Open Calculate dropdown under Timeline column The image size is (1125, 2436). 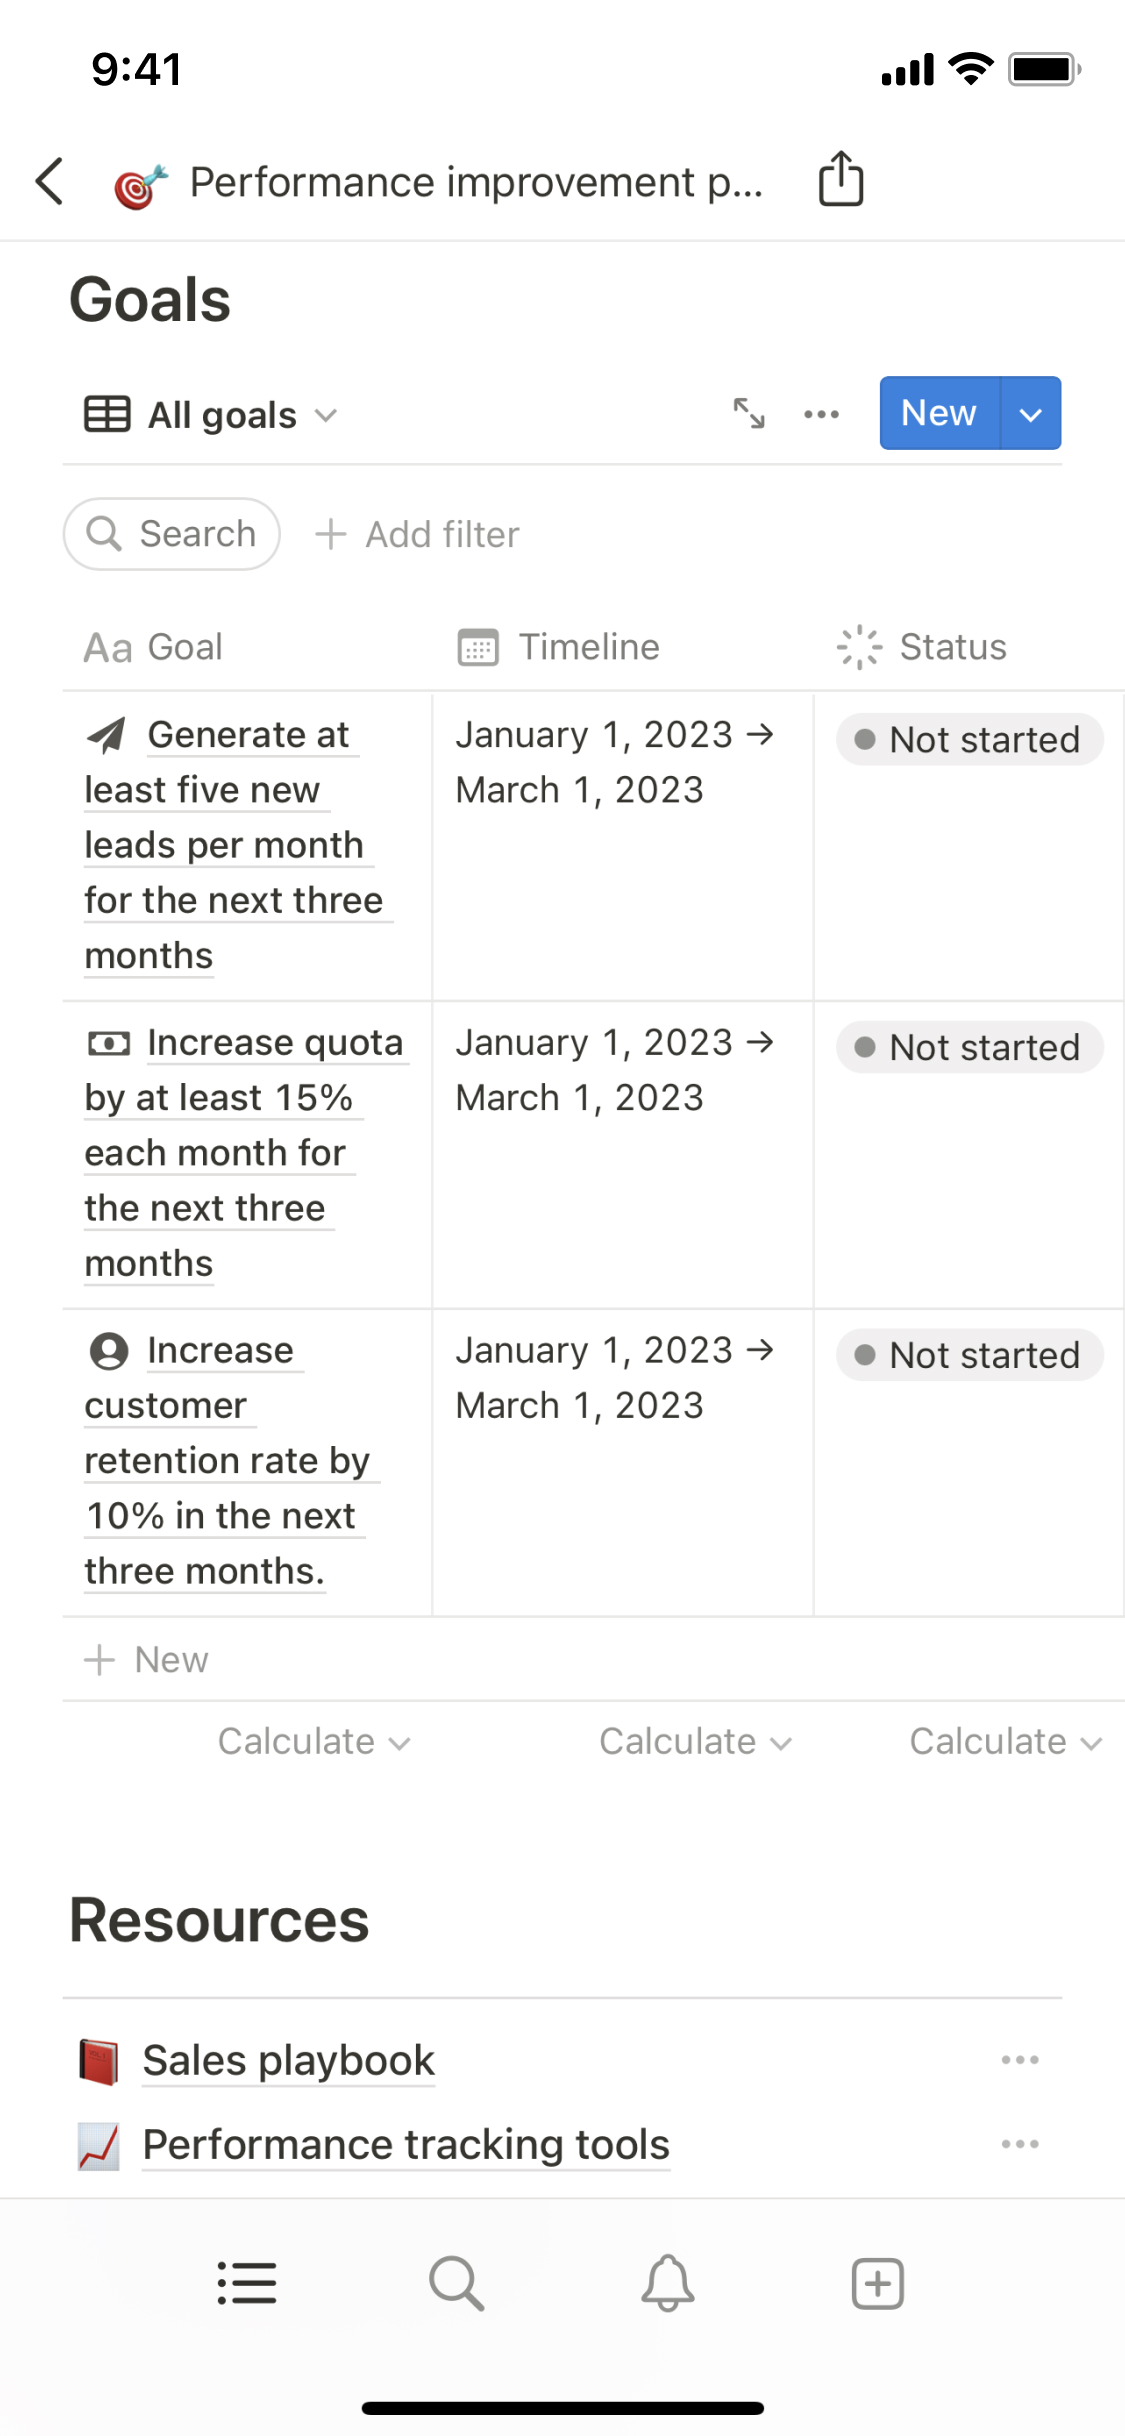(x=695, y=1742)
